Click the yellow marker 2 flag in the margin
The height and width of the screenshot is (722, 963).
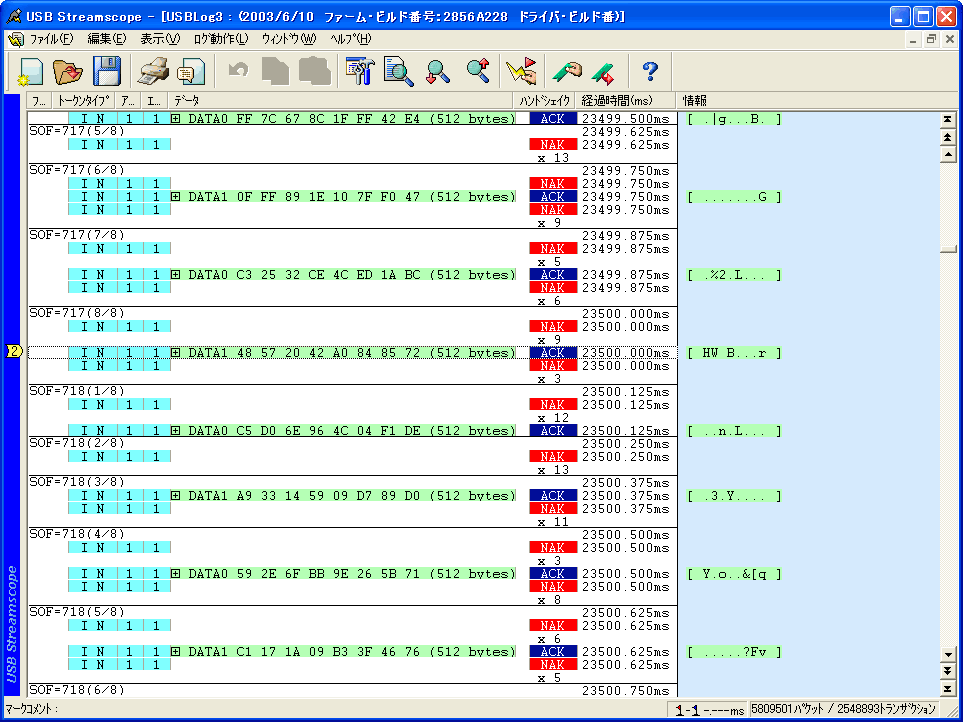tap(14, 352)
